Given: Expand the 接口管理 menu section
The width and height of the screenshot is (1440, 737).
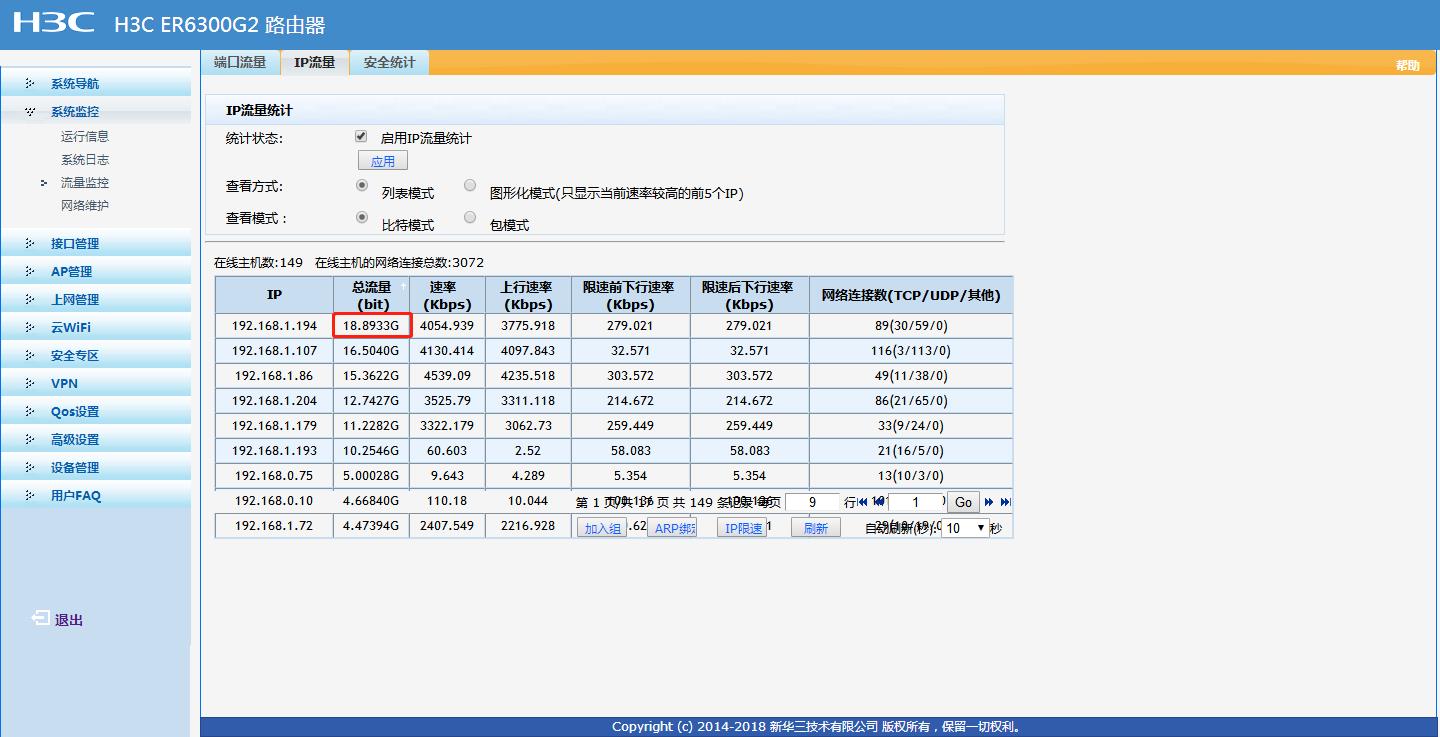Looking at the screenshot, I should click(x=75, y=244).
